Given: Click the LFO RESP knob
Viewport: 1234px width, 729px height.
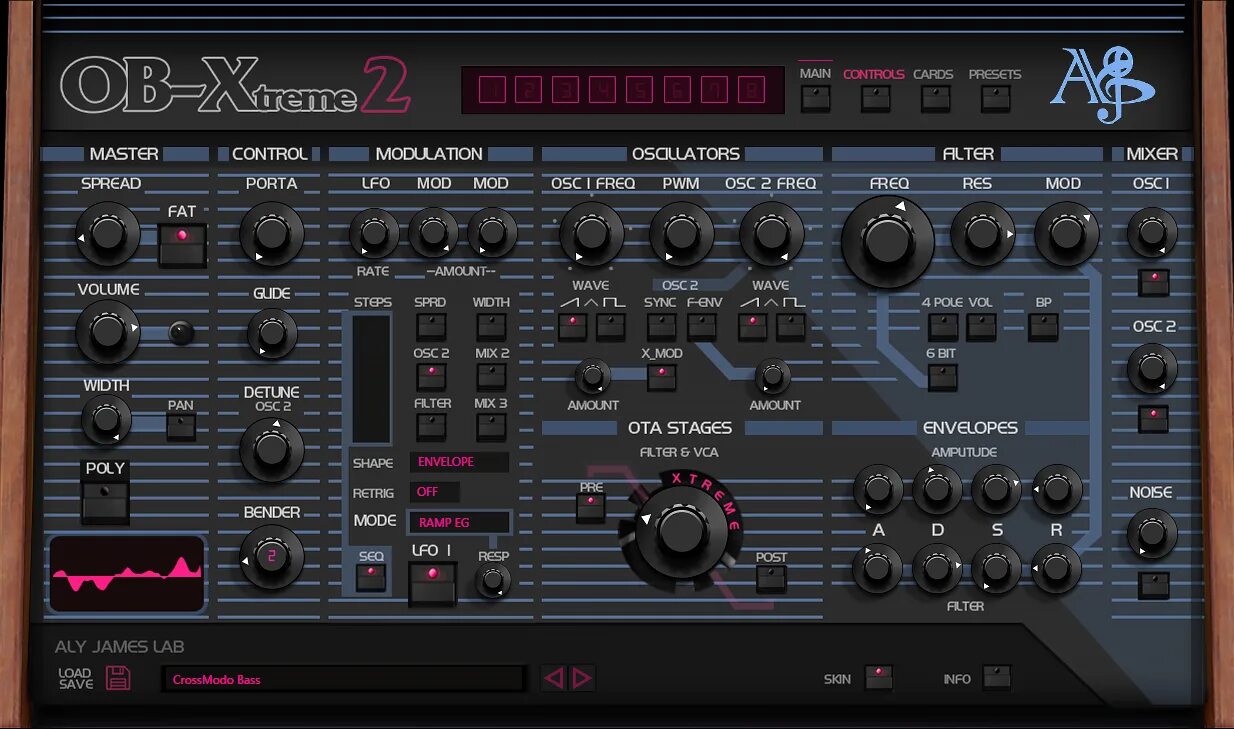Looking at the screenshot, I should (492, 581).
